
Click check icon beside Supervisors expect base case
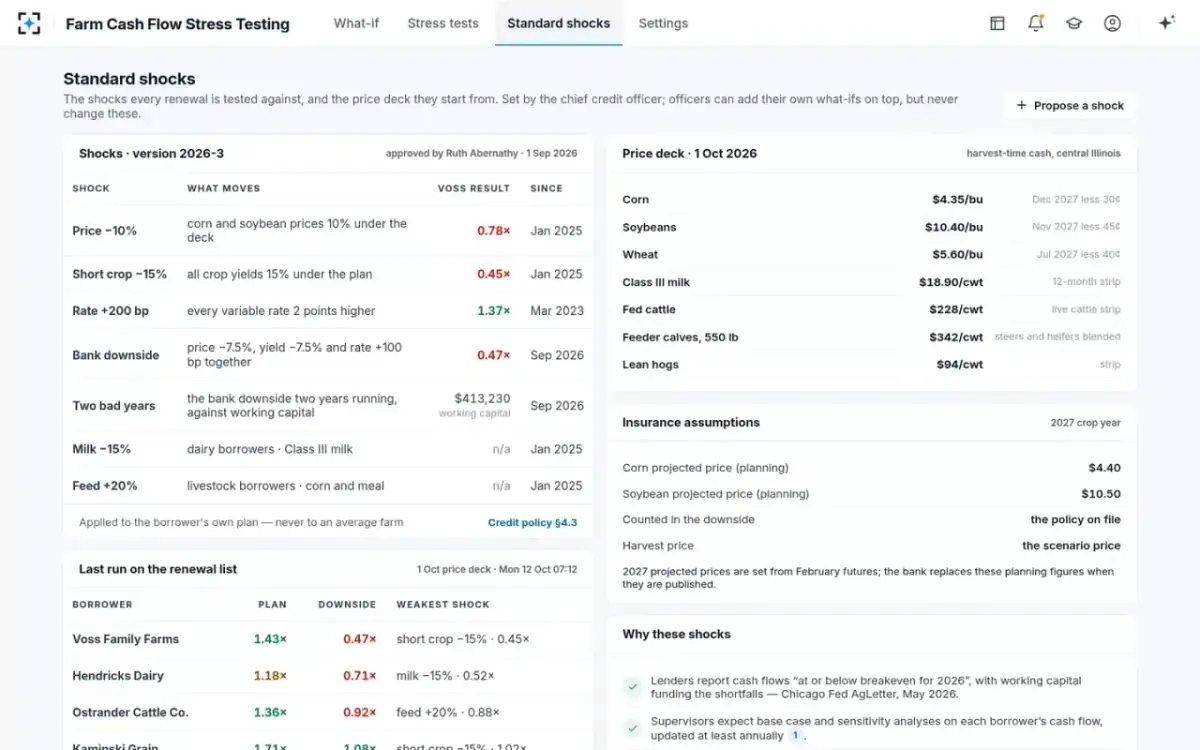click(632, 728)
